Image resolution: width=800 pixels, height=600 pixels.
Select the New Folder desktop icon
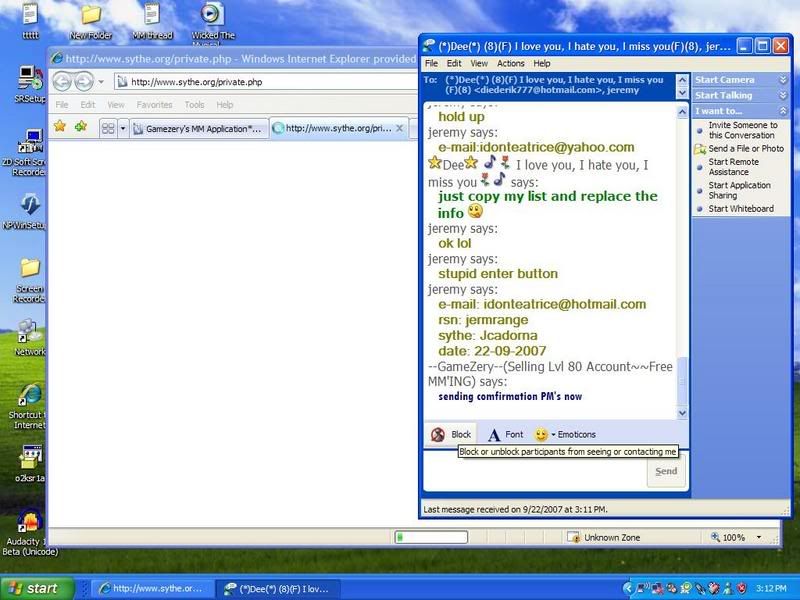coord(91,21)
